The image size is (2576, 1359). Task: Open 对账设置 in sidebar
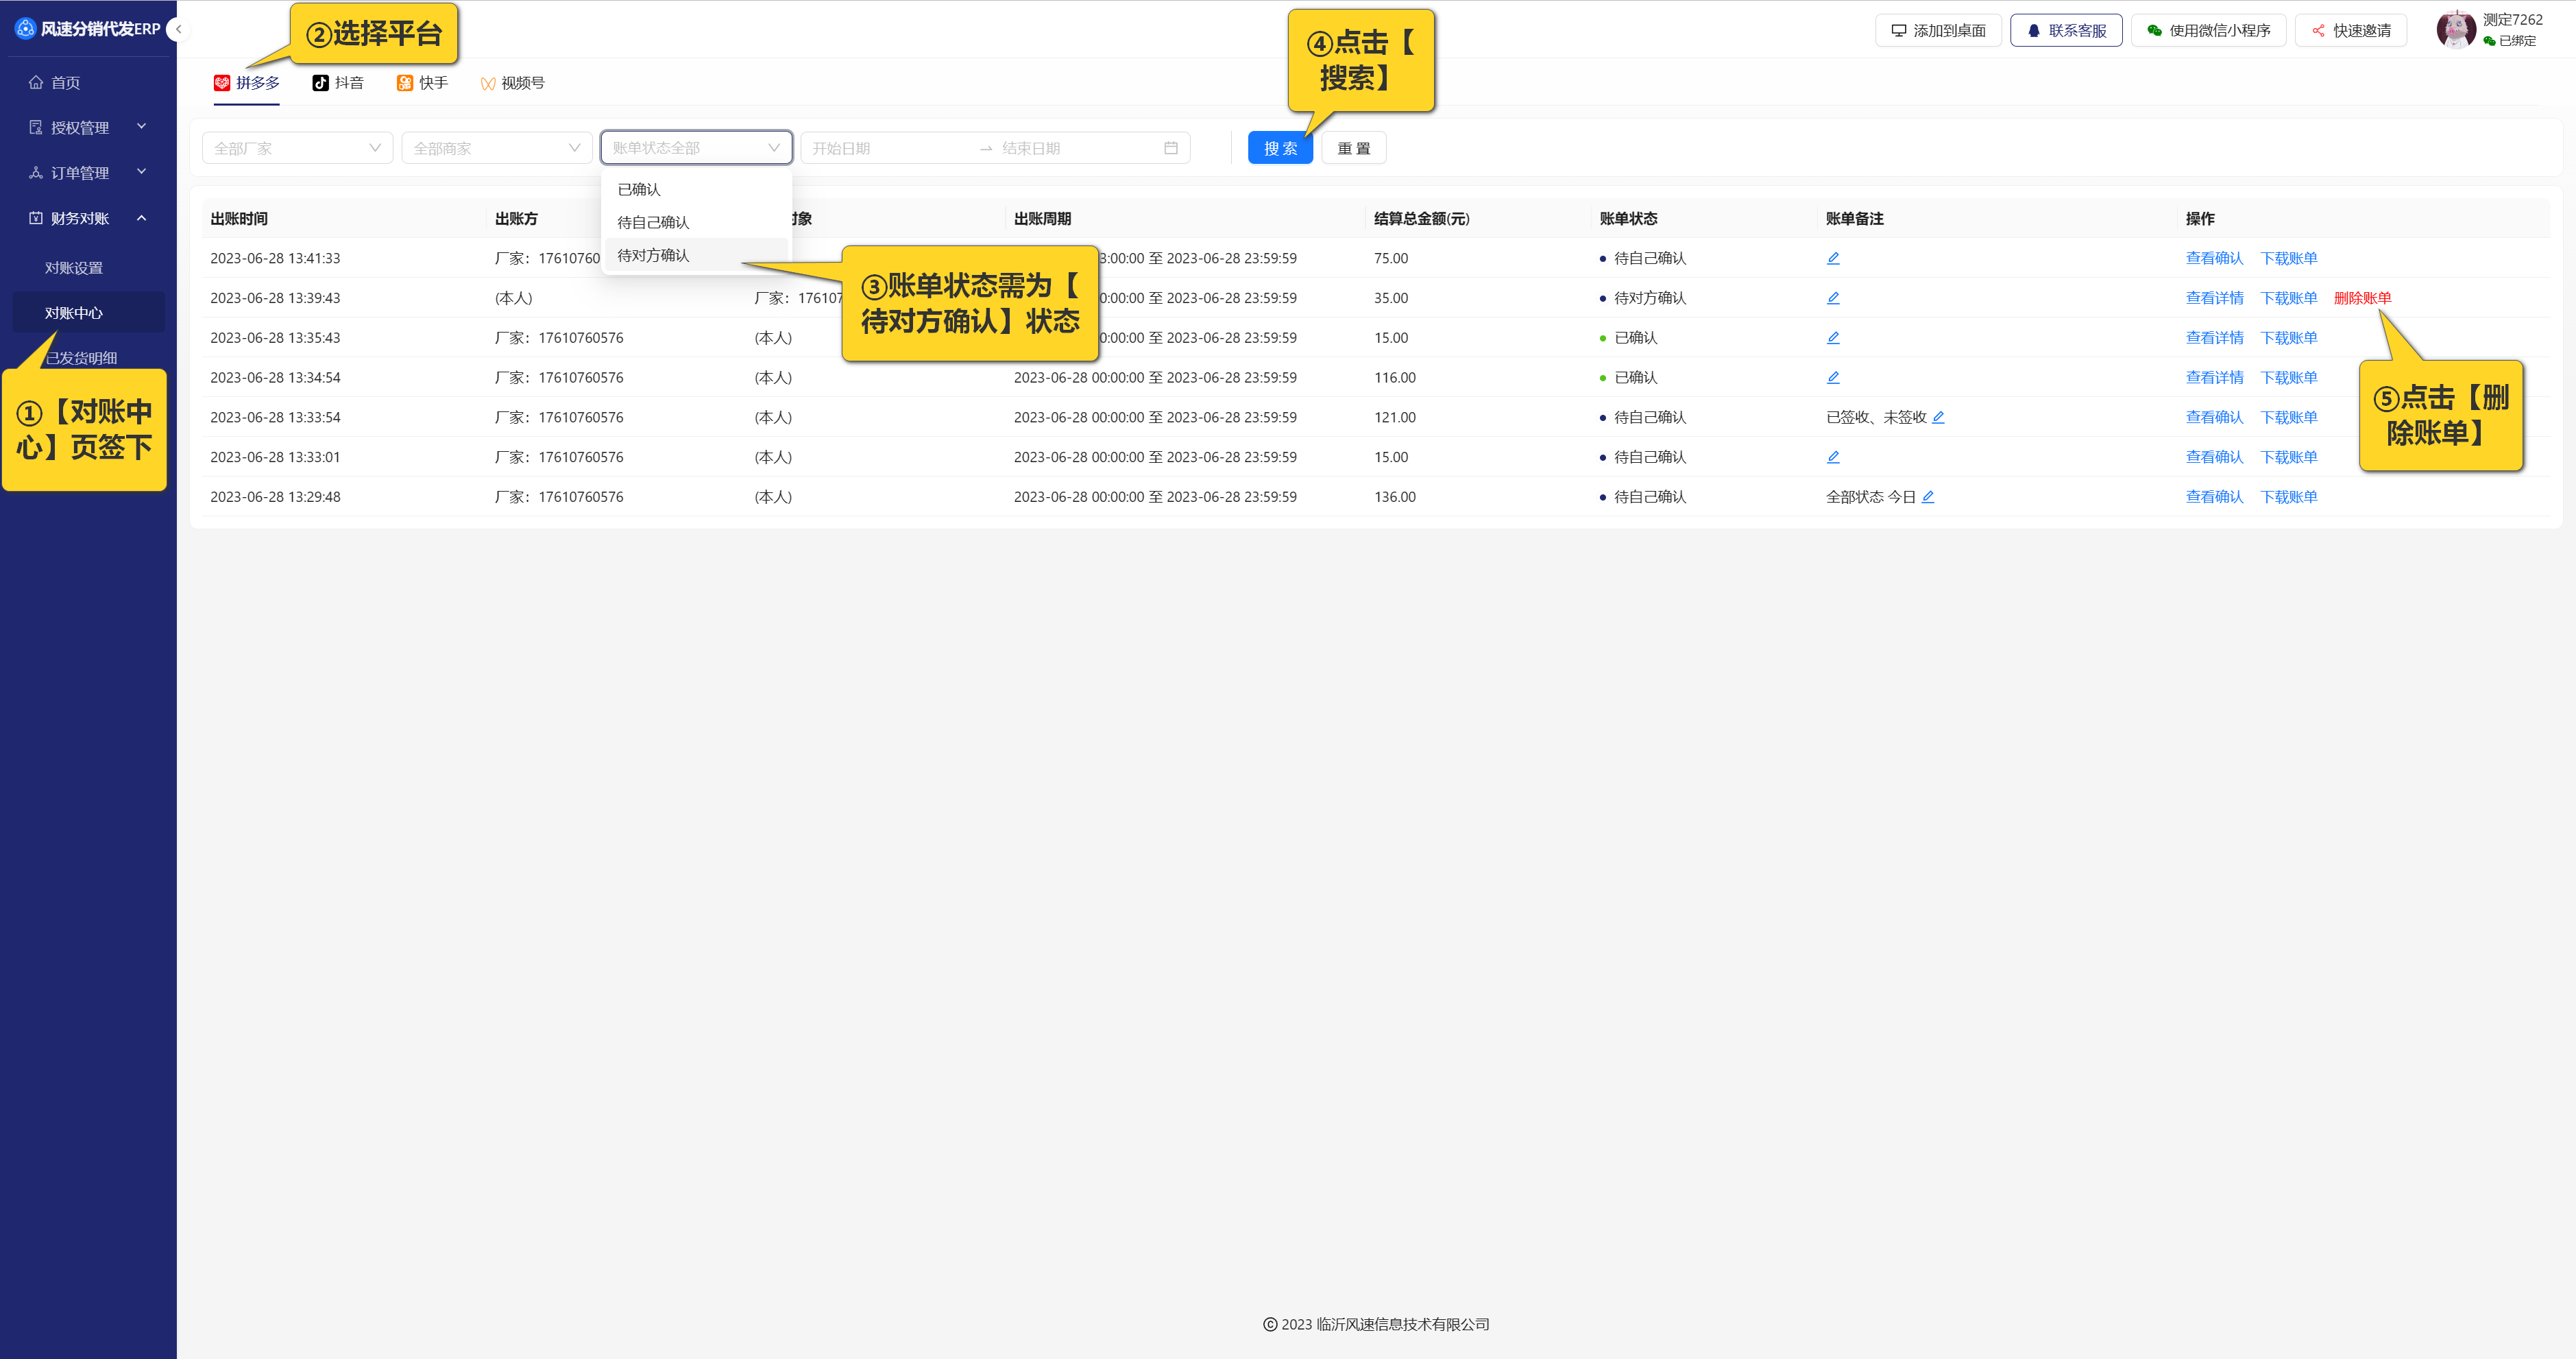coord(74,268)
